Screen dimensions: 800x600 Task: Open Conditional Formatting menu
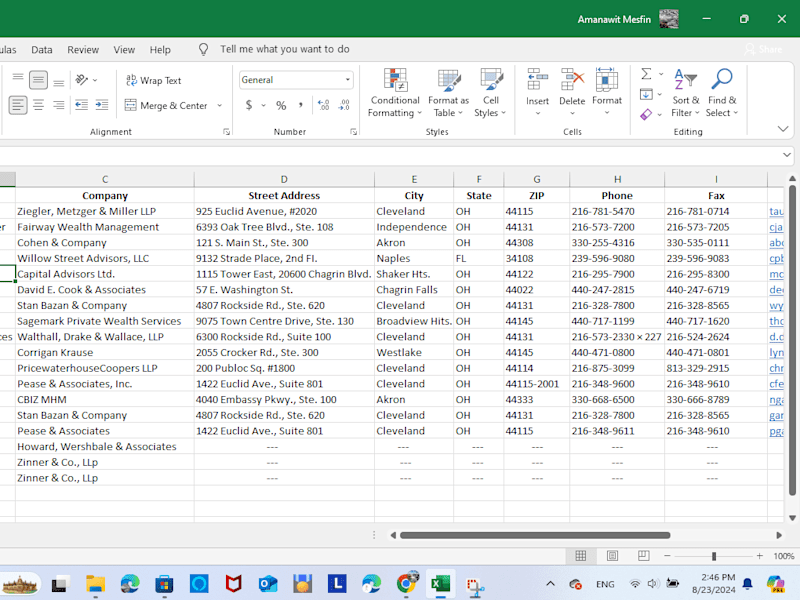tap(395, 92)
